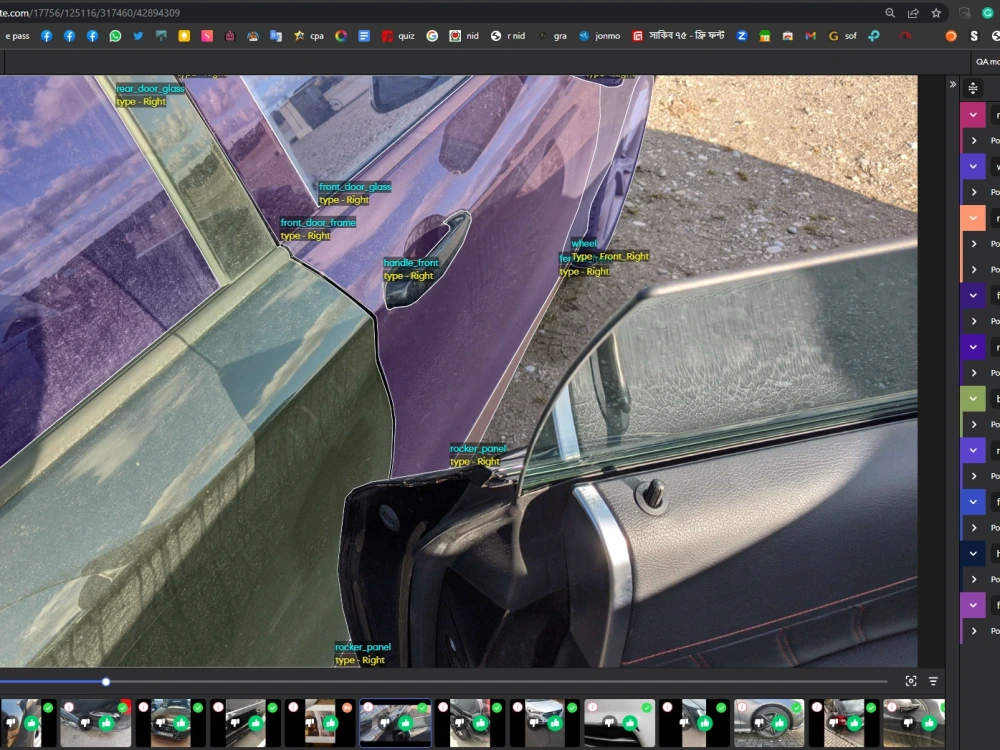The width and height of the screenshot is (1000, 750).
Task: Open the 'gra' bookmark
Action: pyautogui.click(x=553, y=36)
